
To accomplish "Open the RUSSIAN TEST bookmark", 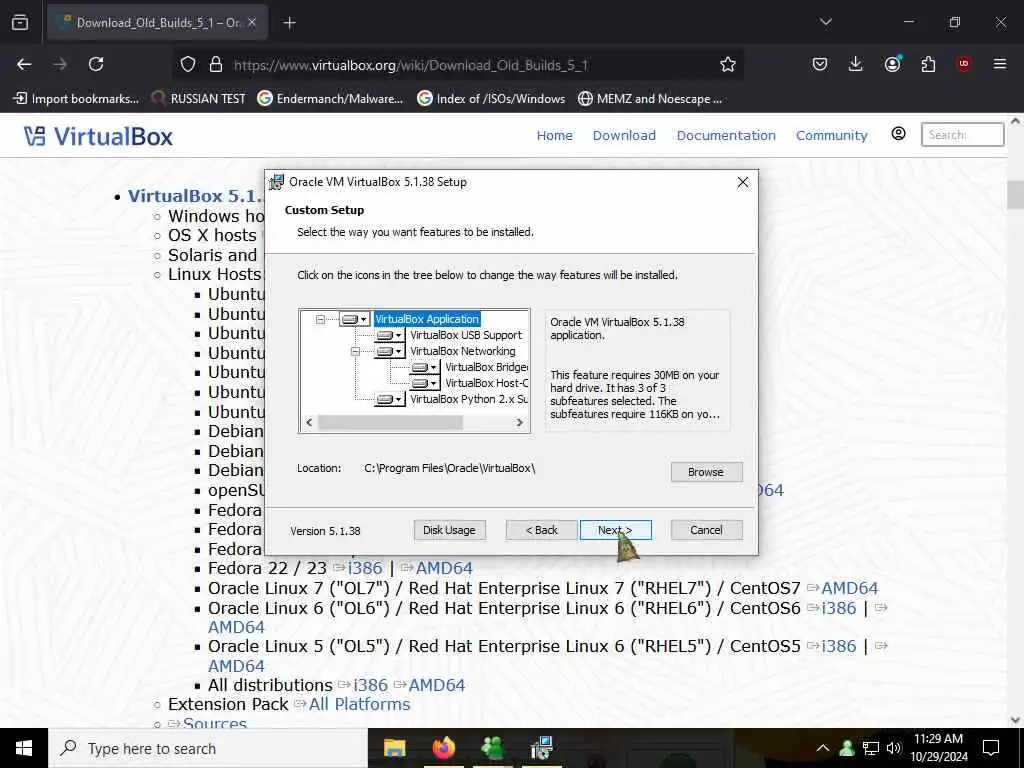I will pos(199,99).
